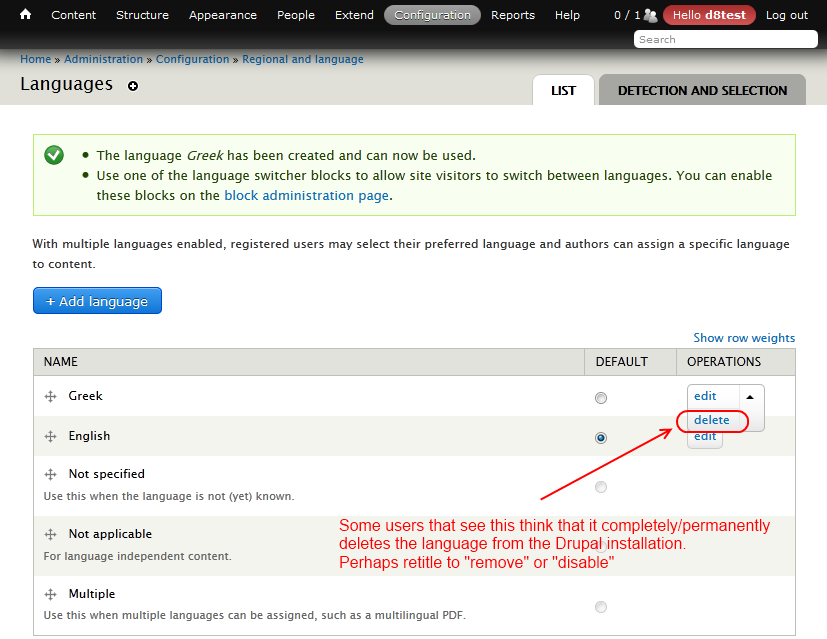Click the drag handle for the Greek row
This screenshot has width=827, height=639.
tap(50, 396)
